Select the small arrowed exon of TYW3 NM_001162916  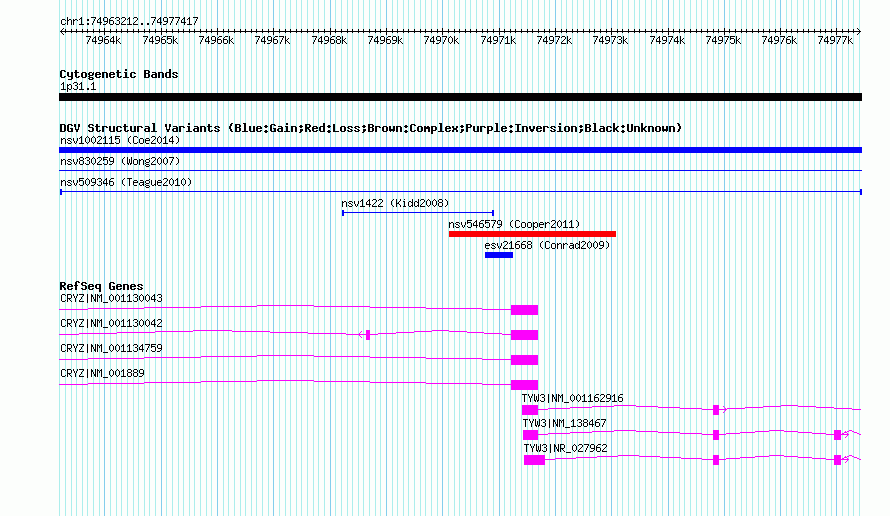tap(718, 410)
